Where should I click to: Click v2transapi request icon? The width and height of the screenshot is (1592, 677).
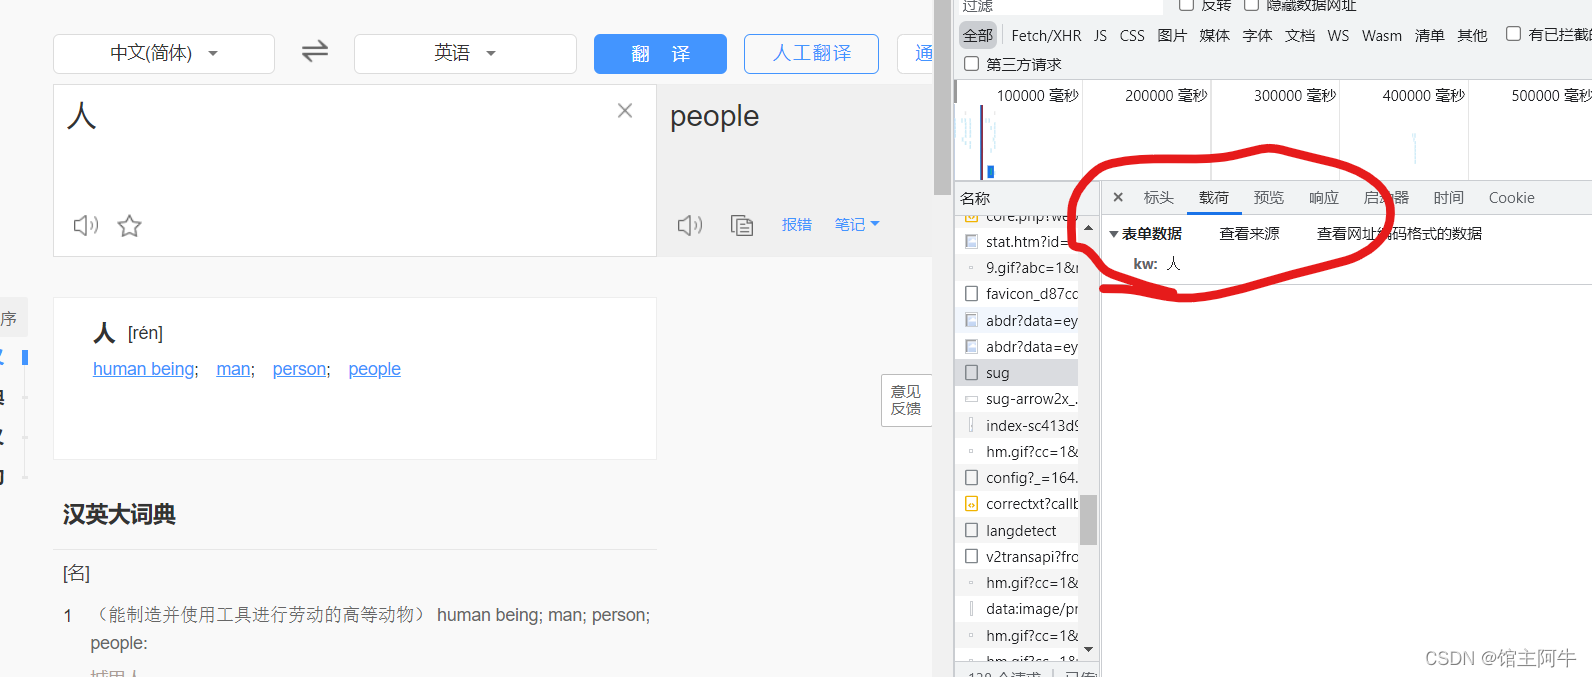[x=971, y=556]
